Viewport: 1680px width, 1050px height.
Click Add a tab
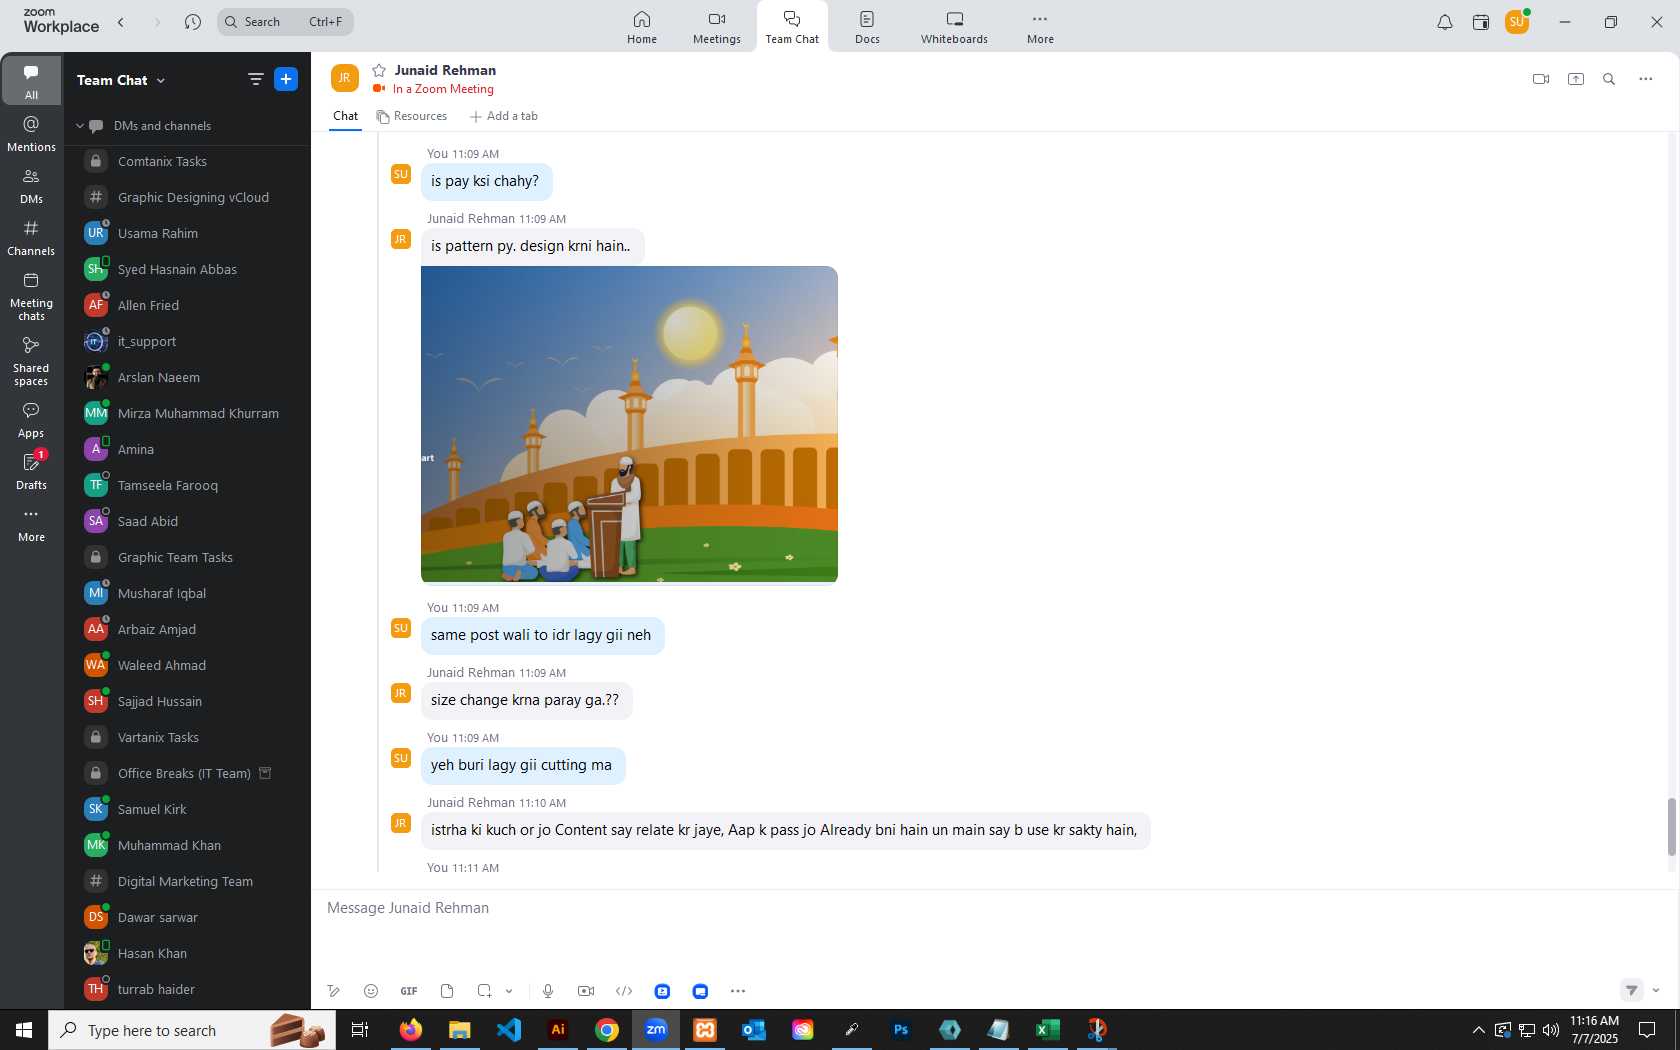click(504, 116)
